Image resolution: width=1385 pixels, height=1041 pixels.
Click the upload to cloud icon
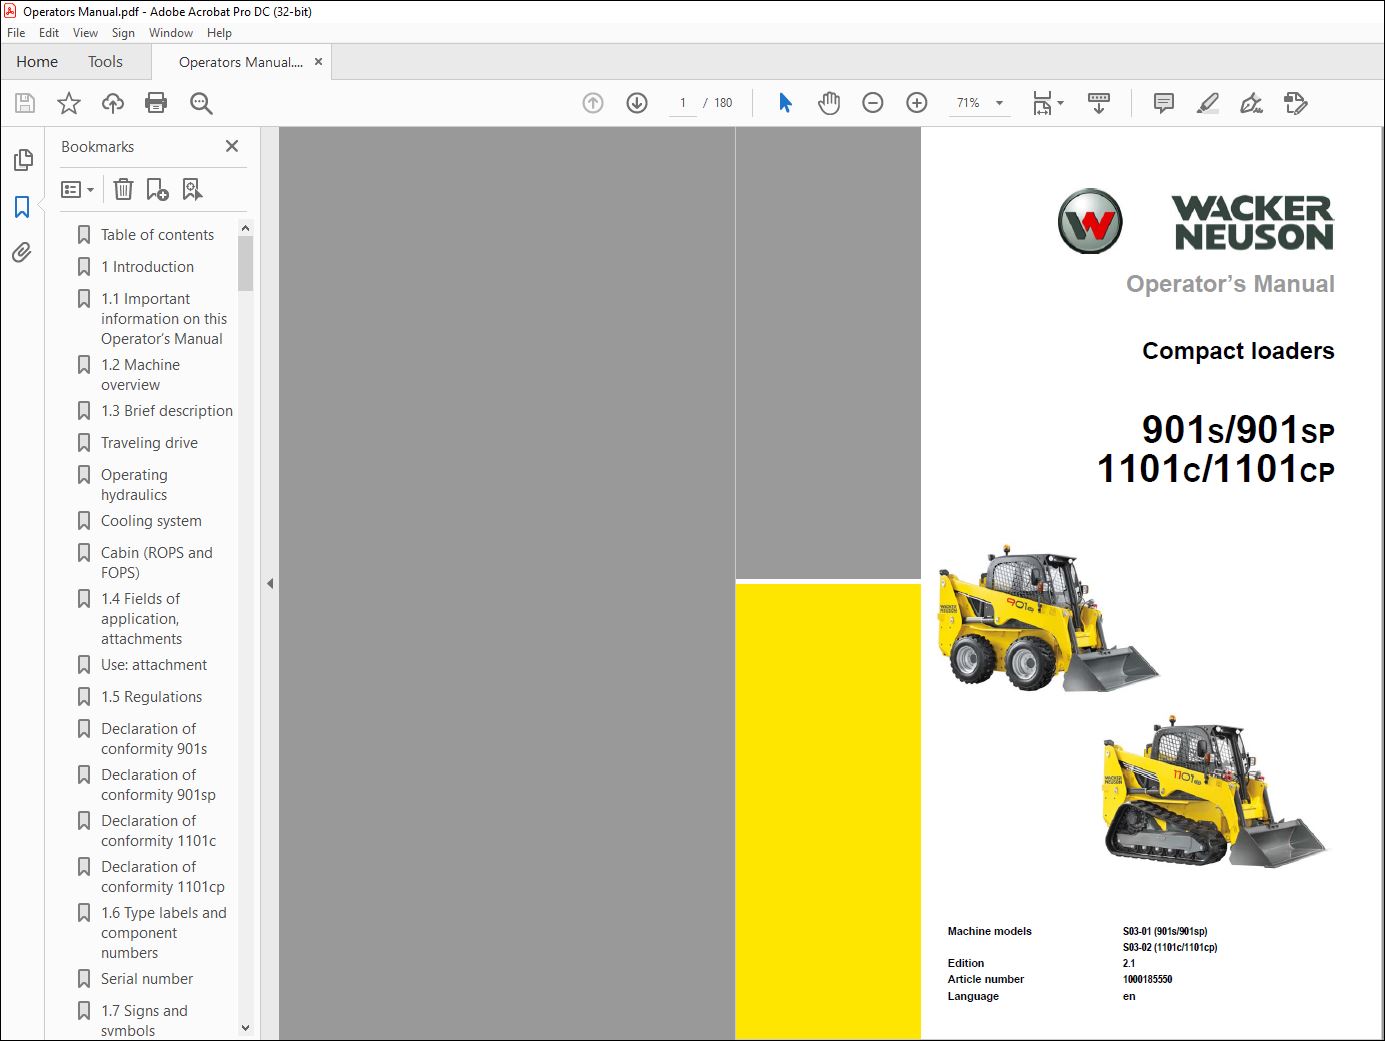(x=113, y=103)
